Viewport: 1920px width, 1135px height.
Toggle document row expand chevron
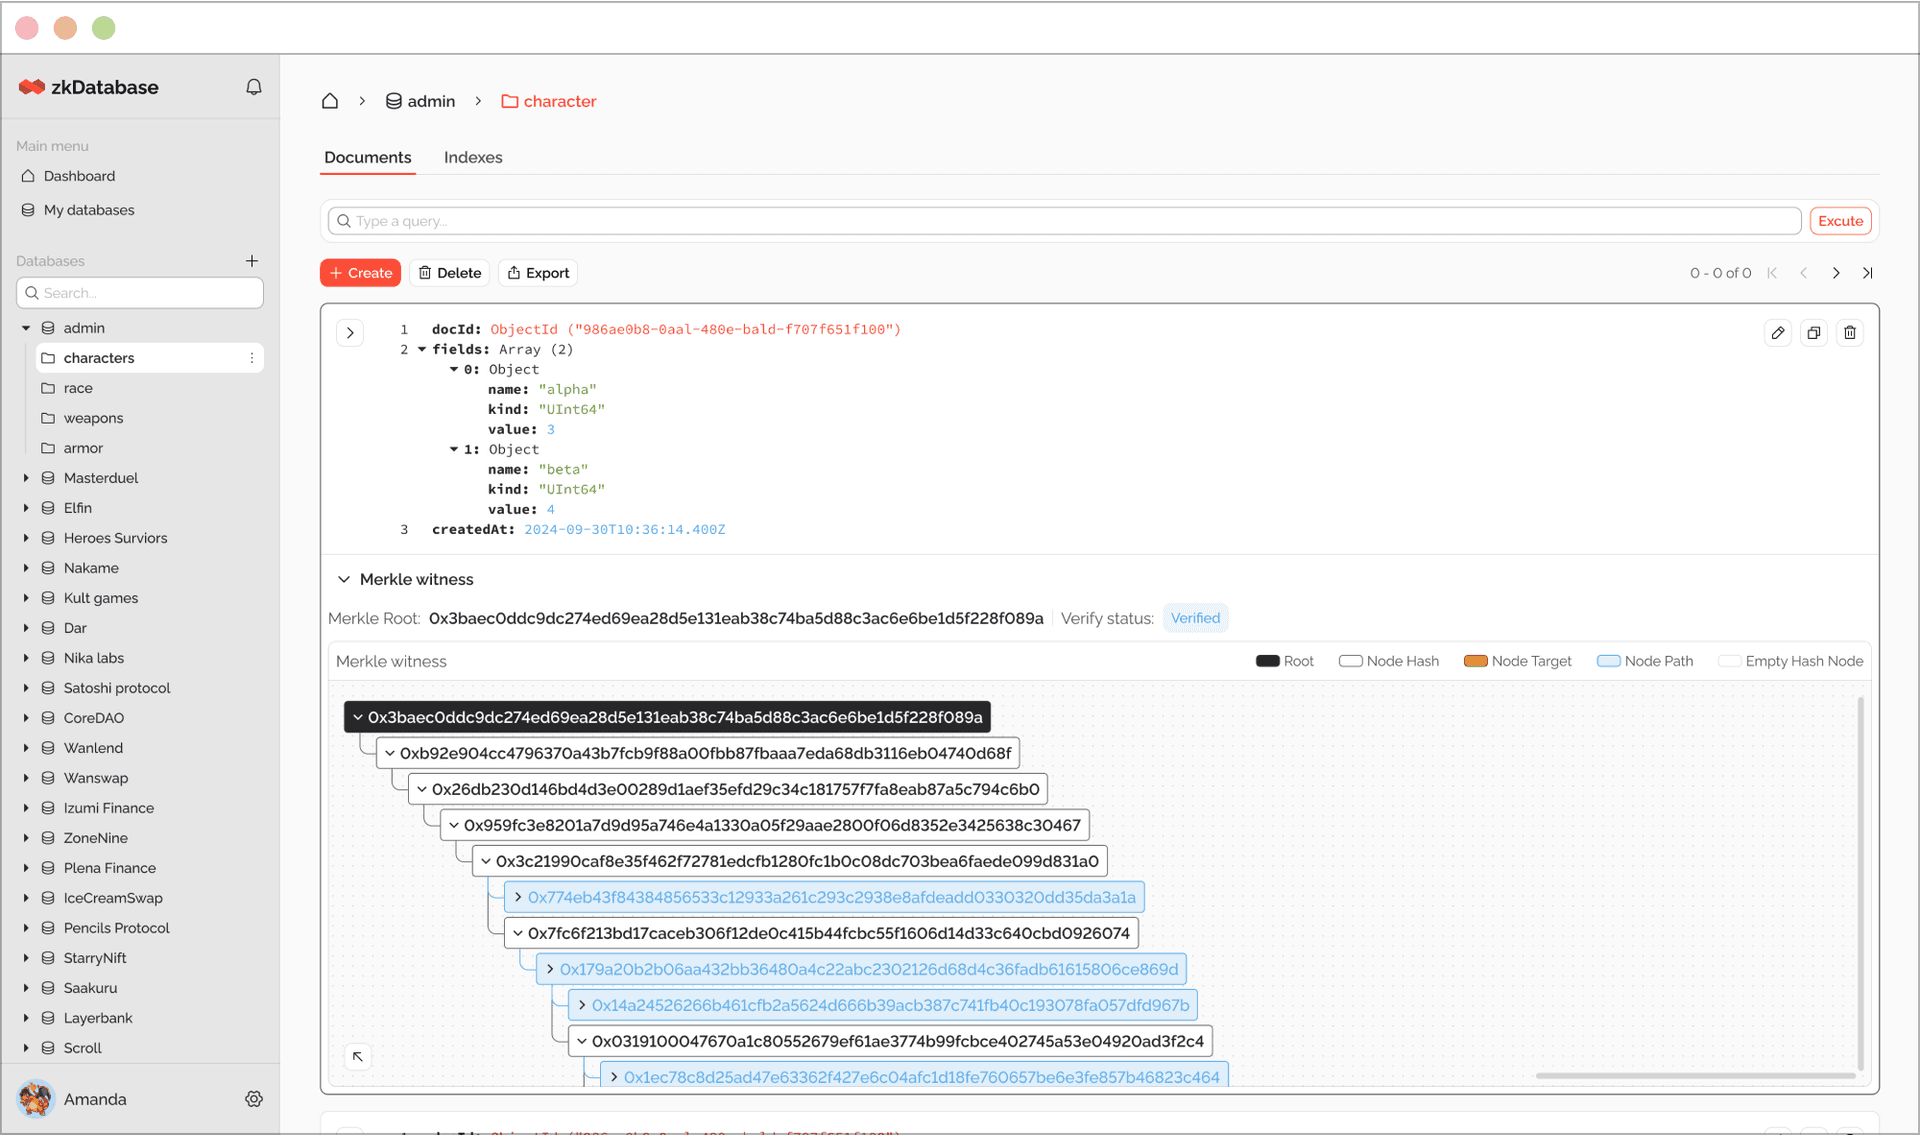click(350, 333)
